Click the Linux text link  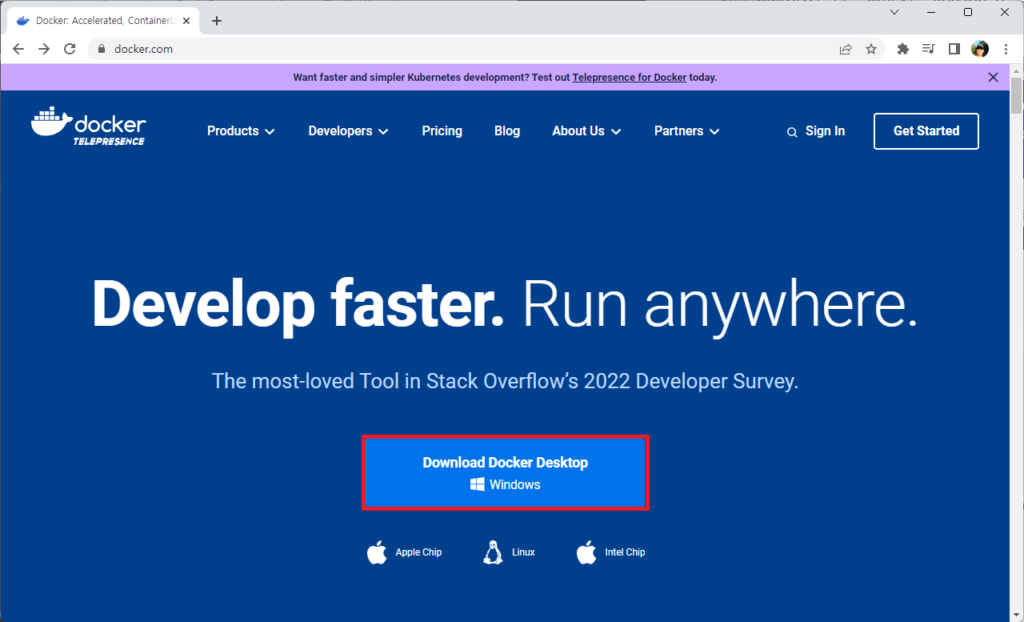click(523, 552)
